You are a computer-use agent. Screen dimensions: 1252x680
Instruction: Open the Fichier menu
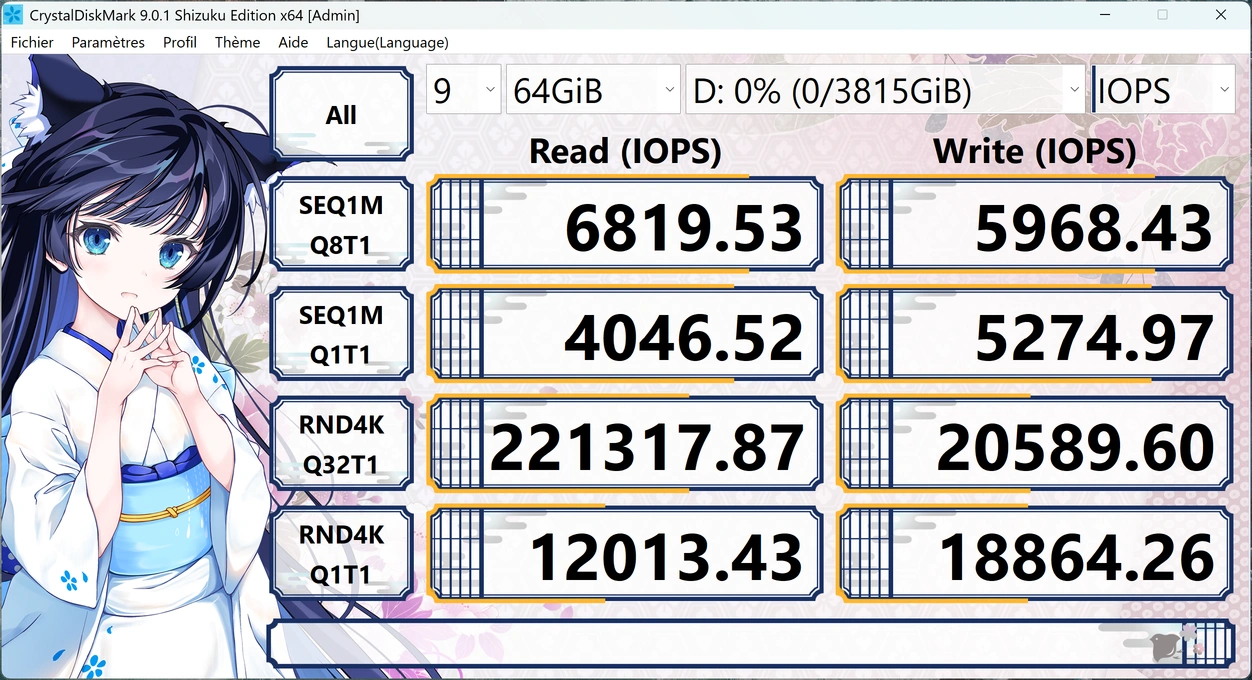point(32,42)
